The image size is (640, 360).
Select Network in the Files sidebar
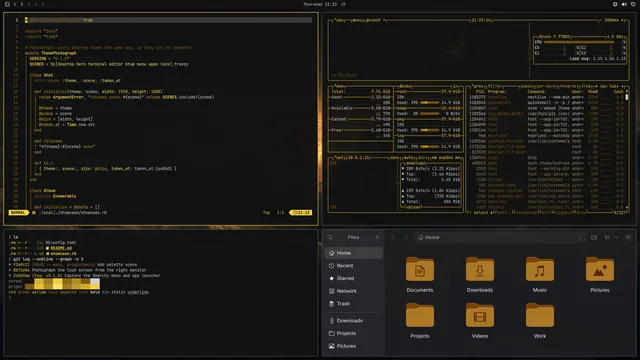tap(353, 291)
